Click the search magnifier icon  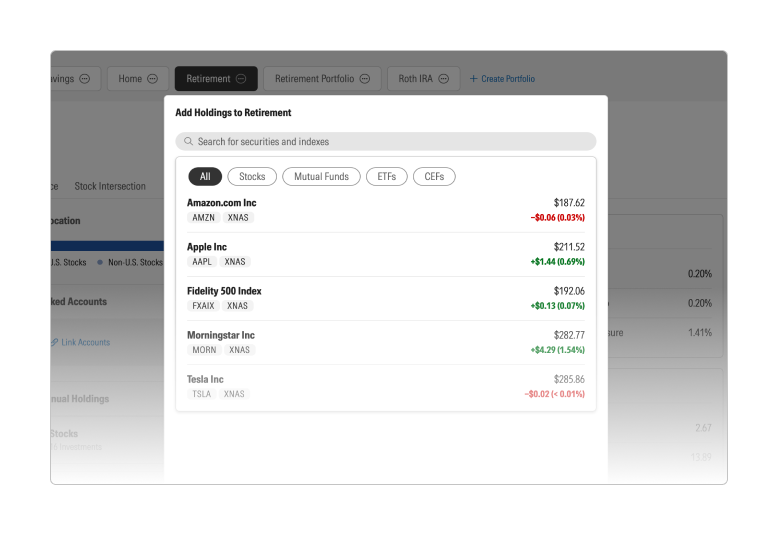(188, 142)
